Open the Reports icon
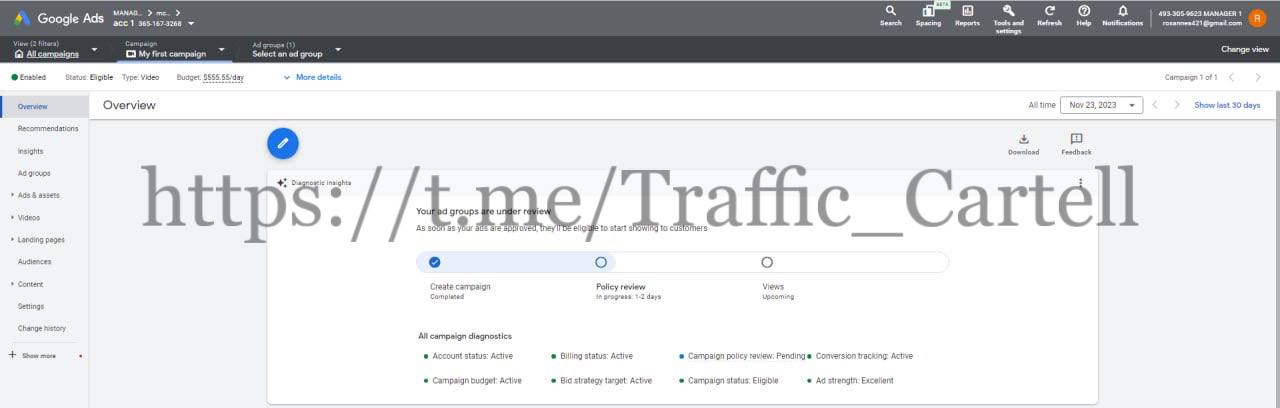 pos(967,10)
